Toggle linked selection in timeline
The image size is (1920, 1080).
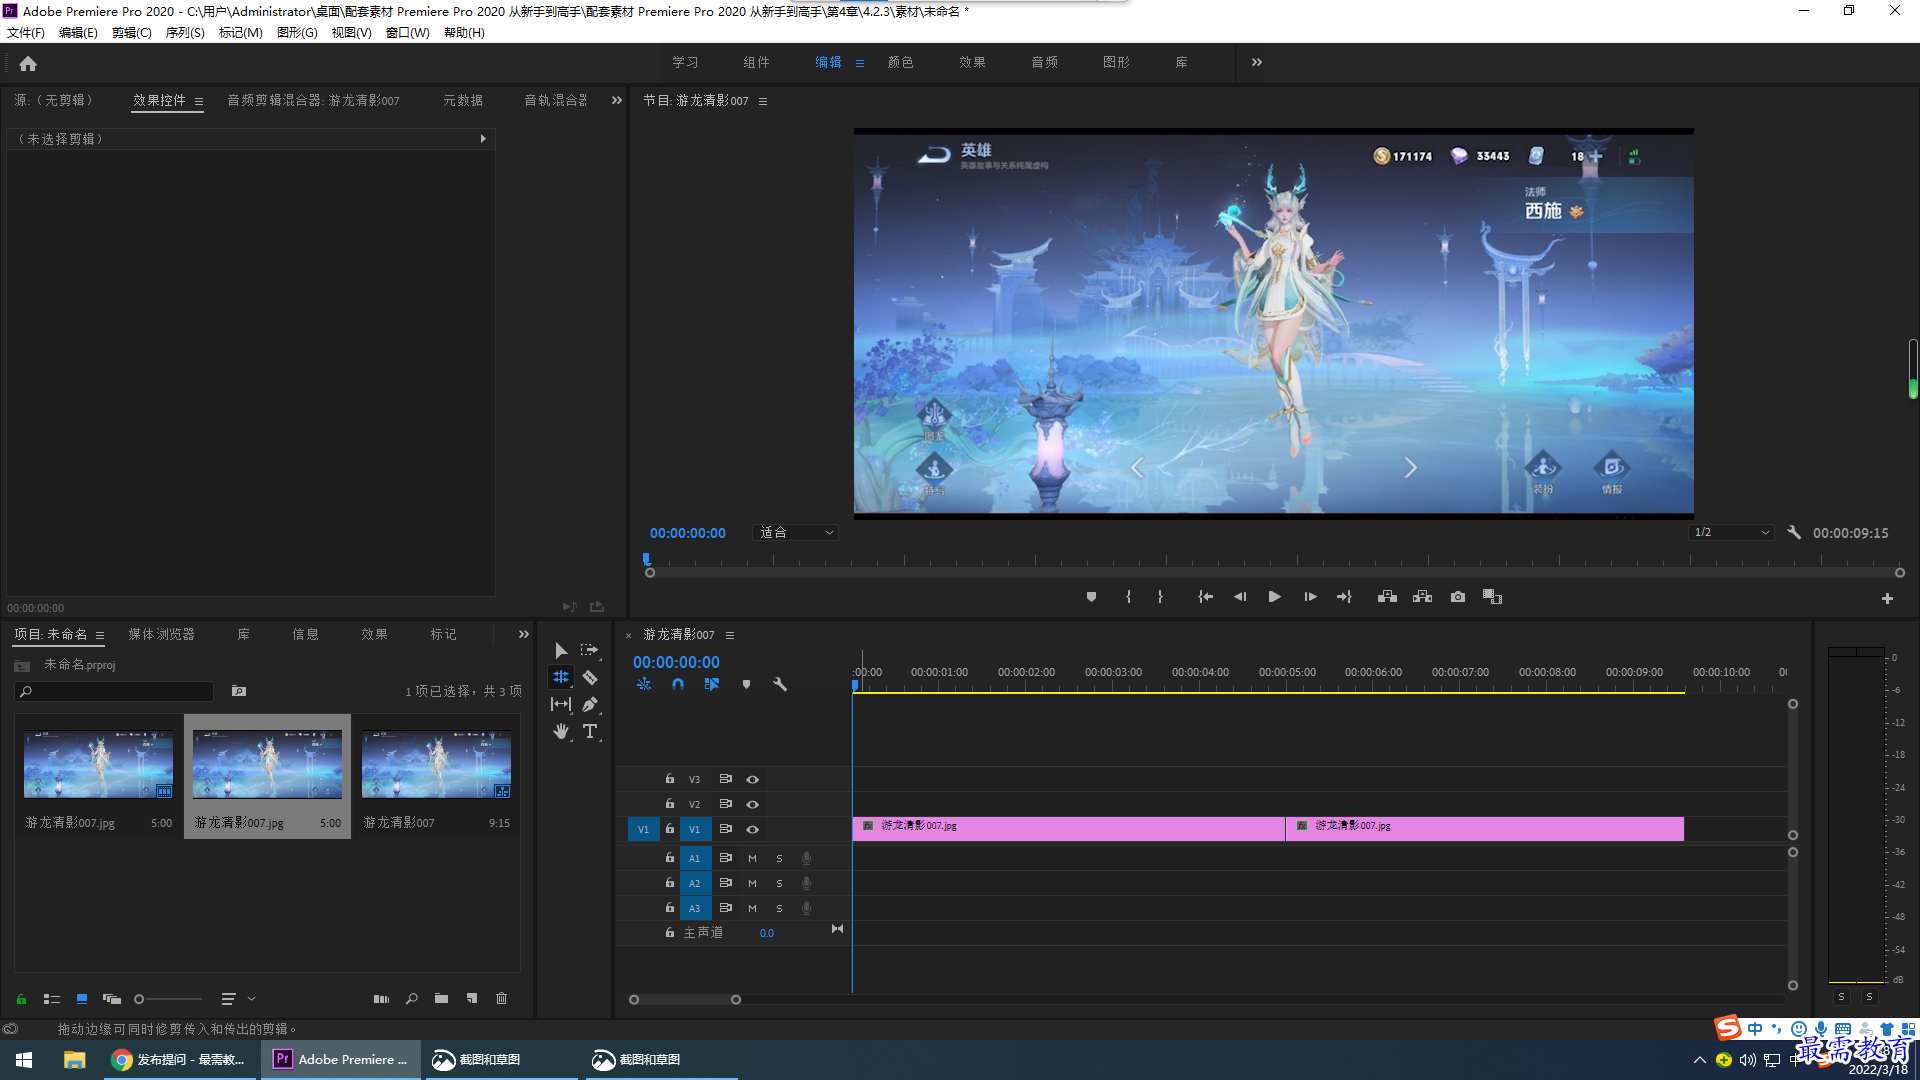click(712, 685)
